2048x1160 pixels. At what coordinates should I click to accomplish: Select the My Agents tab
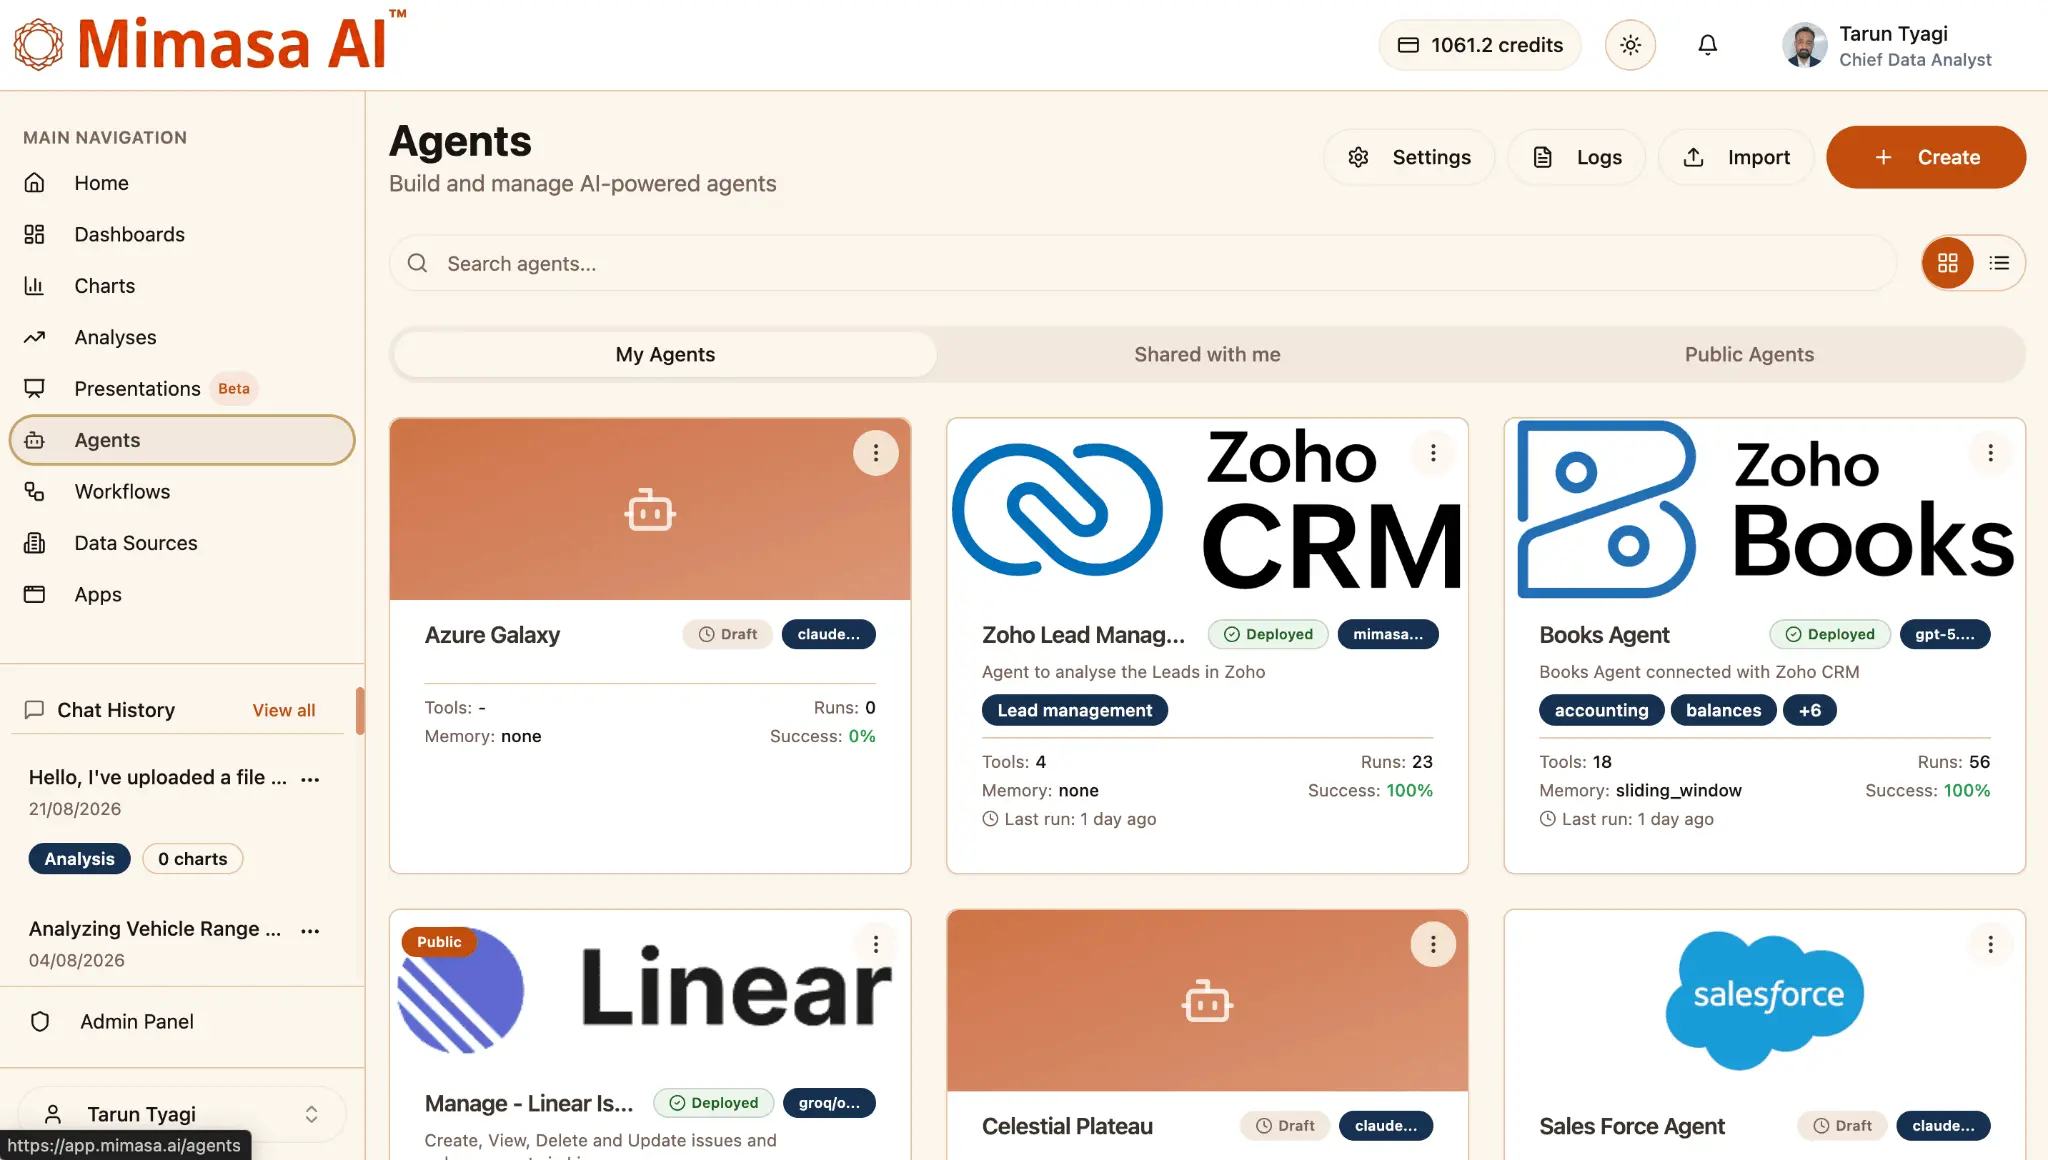665,354
